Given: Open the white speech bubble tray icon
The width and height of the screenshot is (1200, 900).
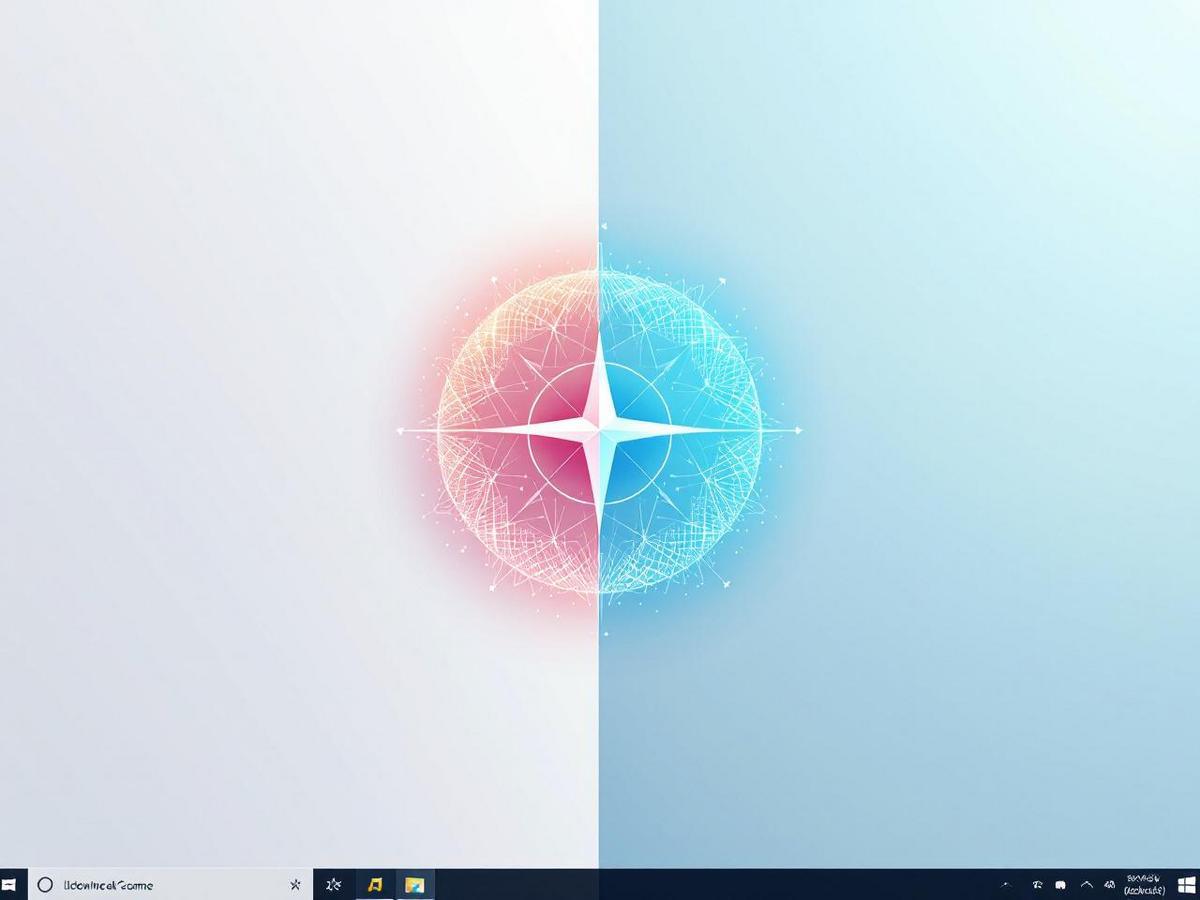Looking at the screenshot, I should tap(1060, 885).
